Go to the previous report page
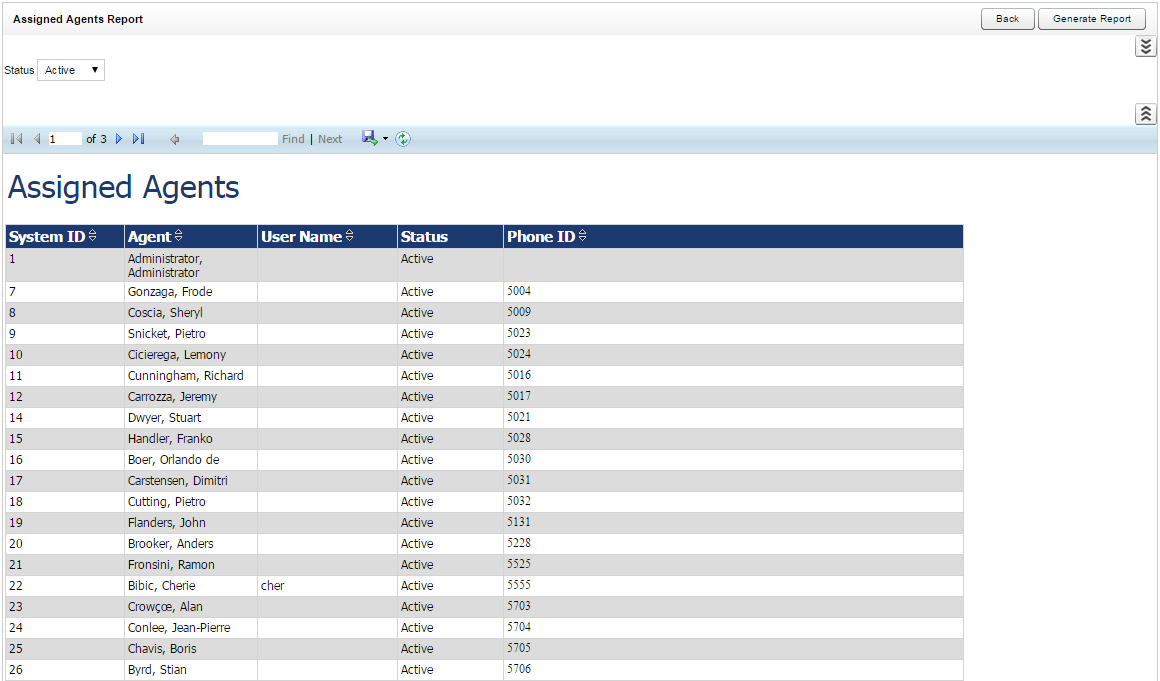 click(x=37, y=139)
